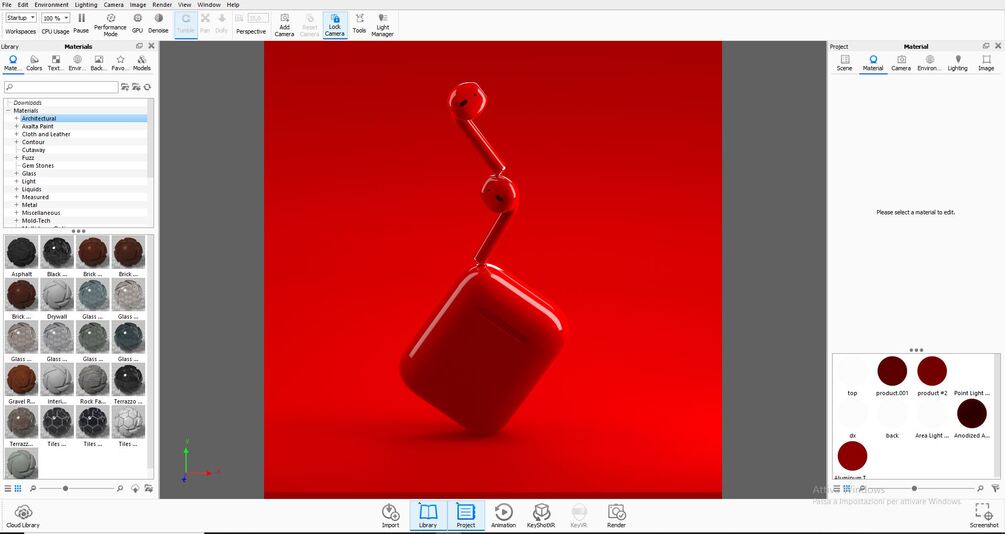This screenshot has height=534, width=1005.
Task: Collapse the Materials root folder
Action: tap(8, 110)
